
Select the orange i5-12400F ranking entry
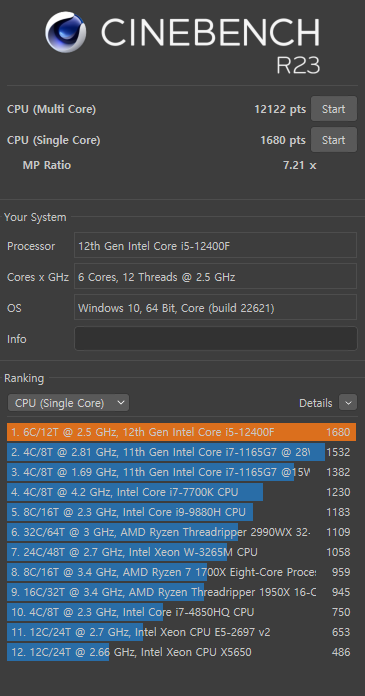pos(181,432)
